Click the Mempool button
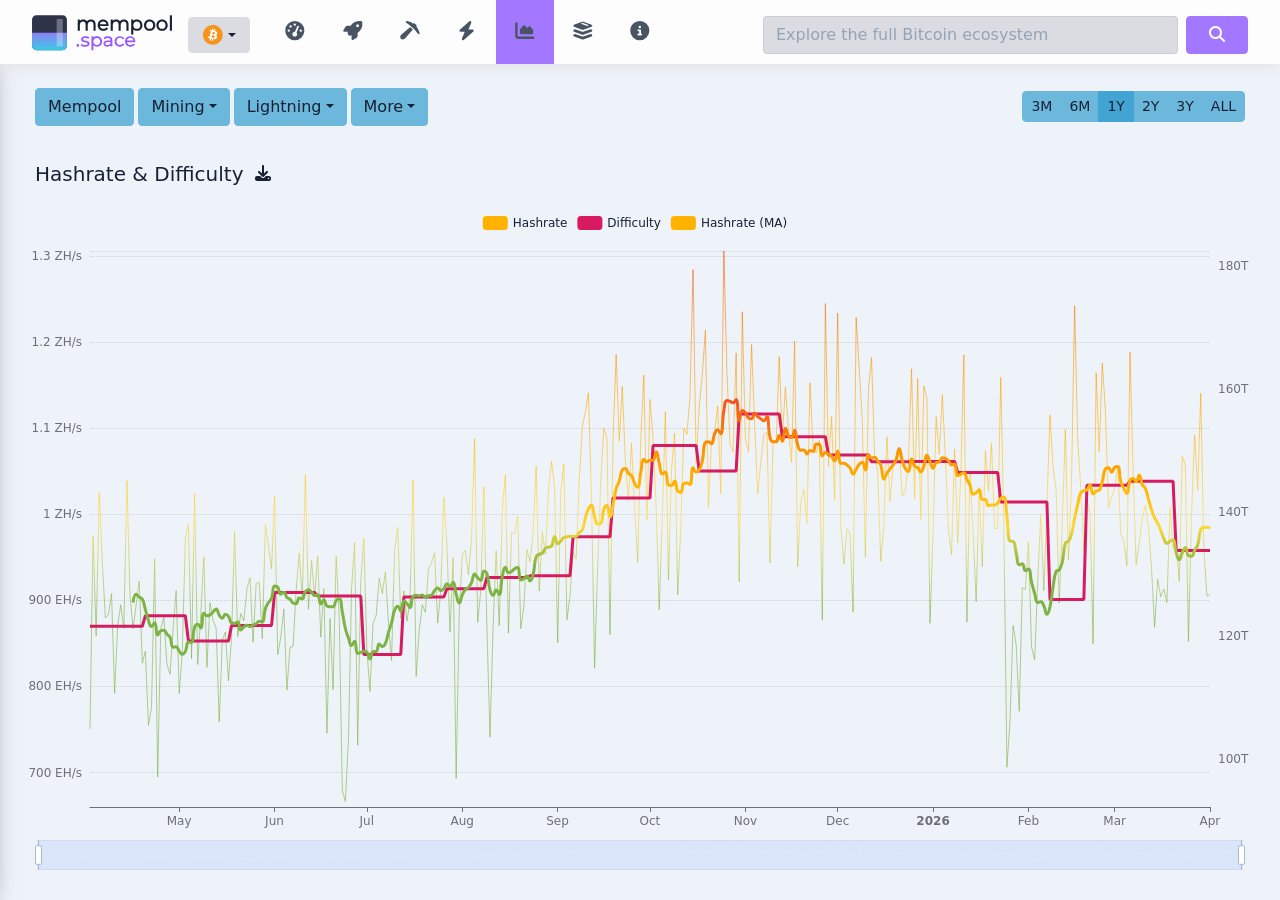The height and width of the screenshot is (900, 1280). [84, 106]
